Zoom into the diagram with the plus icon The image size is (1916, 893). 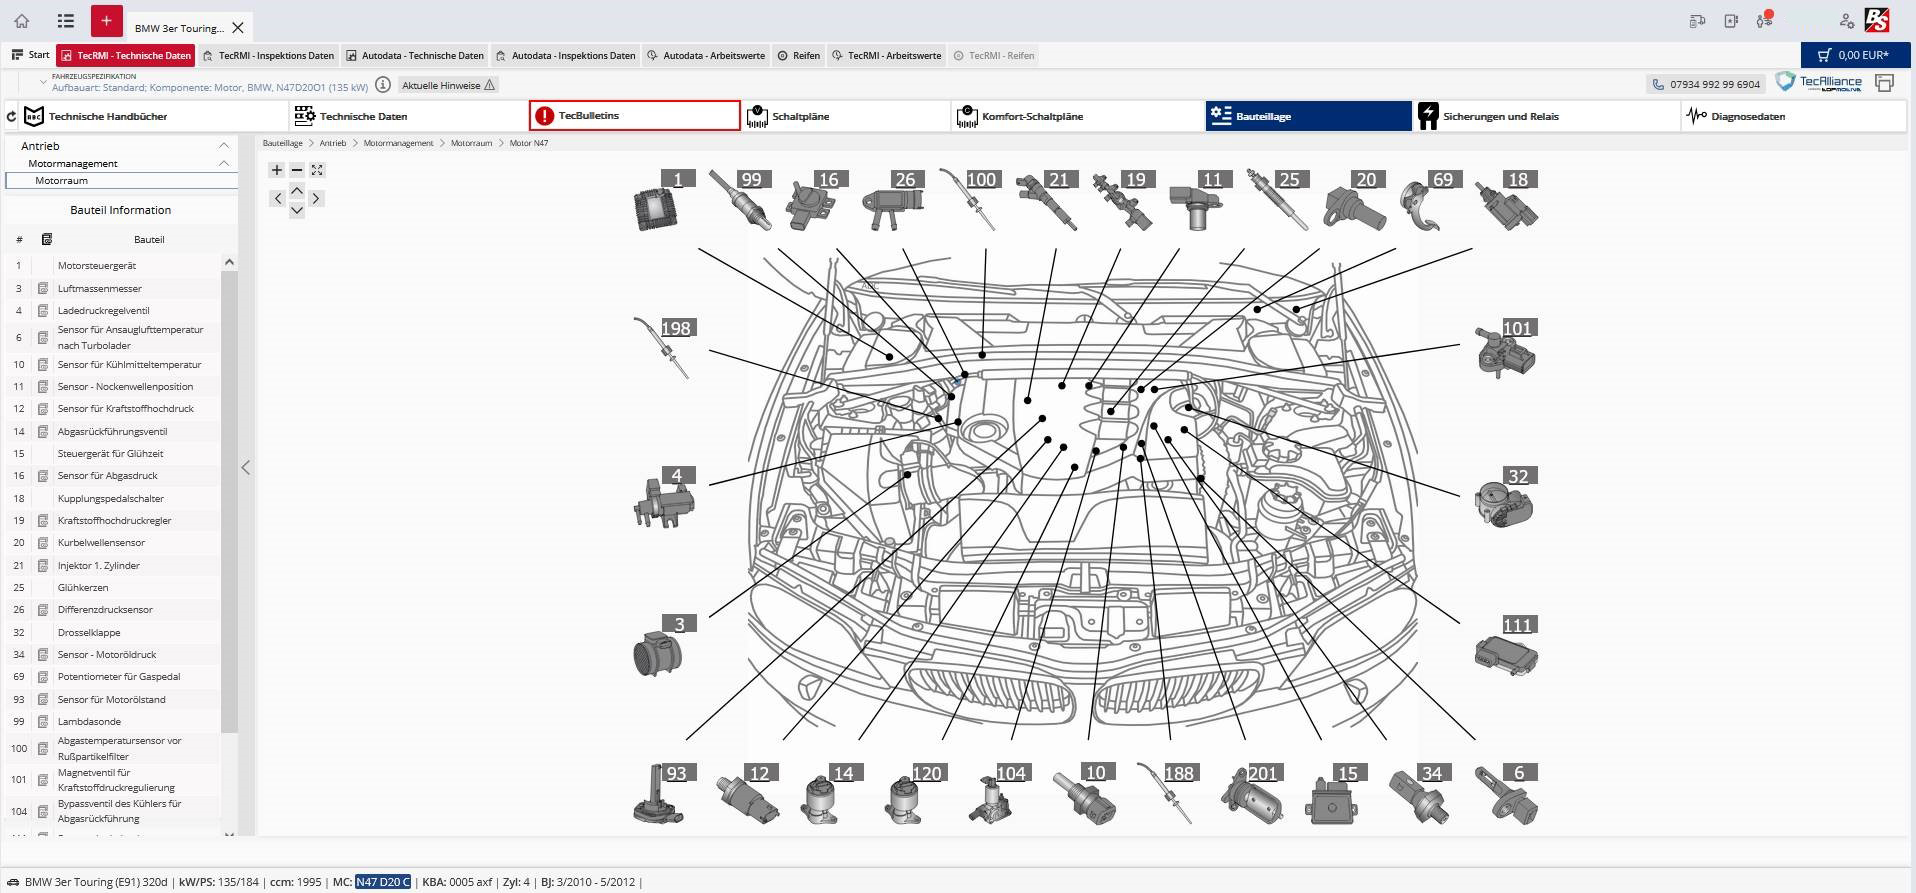coord(277,170)
